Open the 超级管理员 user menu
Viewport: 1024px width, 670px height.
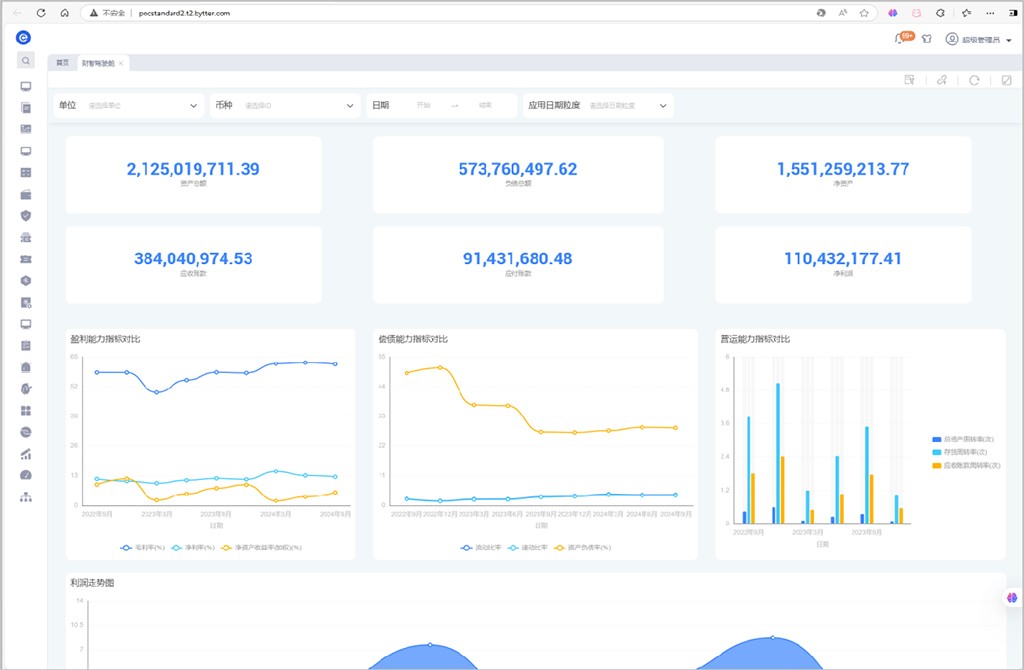tap(979, 39)
